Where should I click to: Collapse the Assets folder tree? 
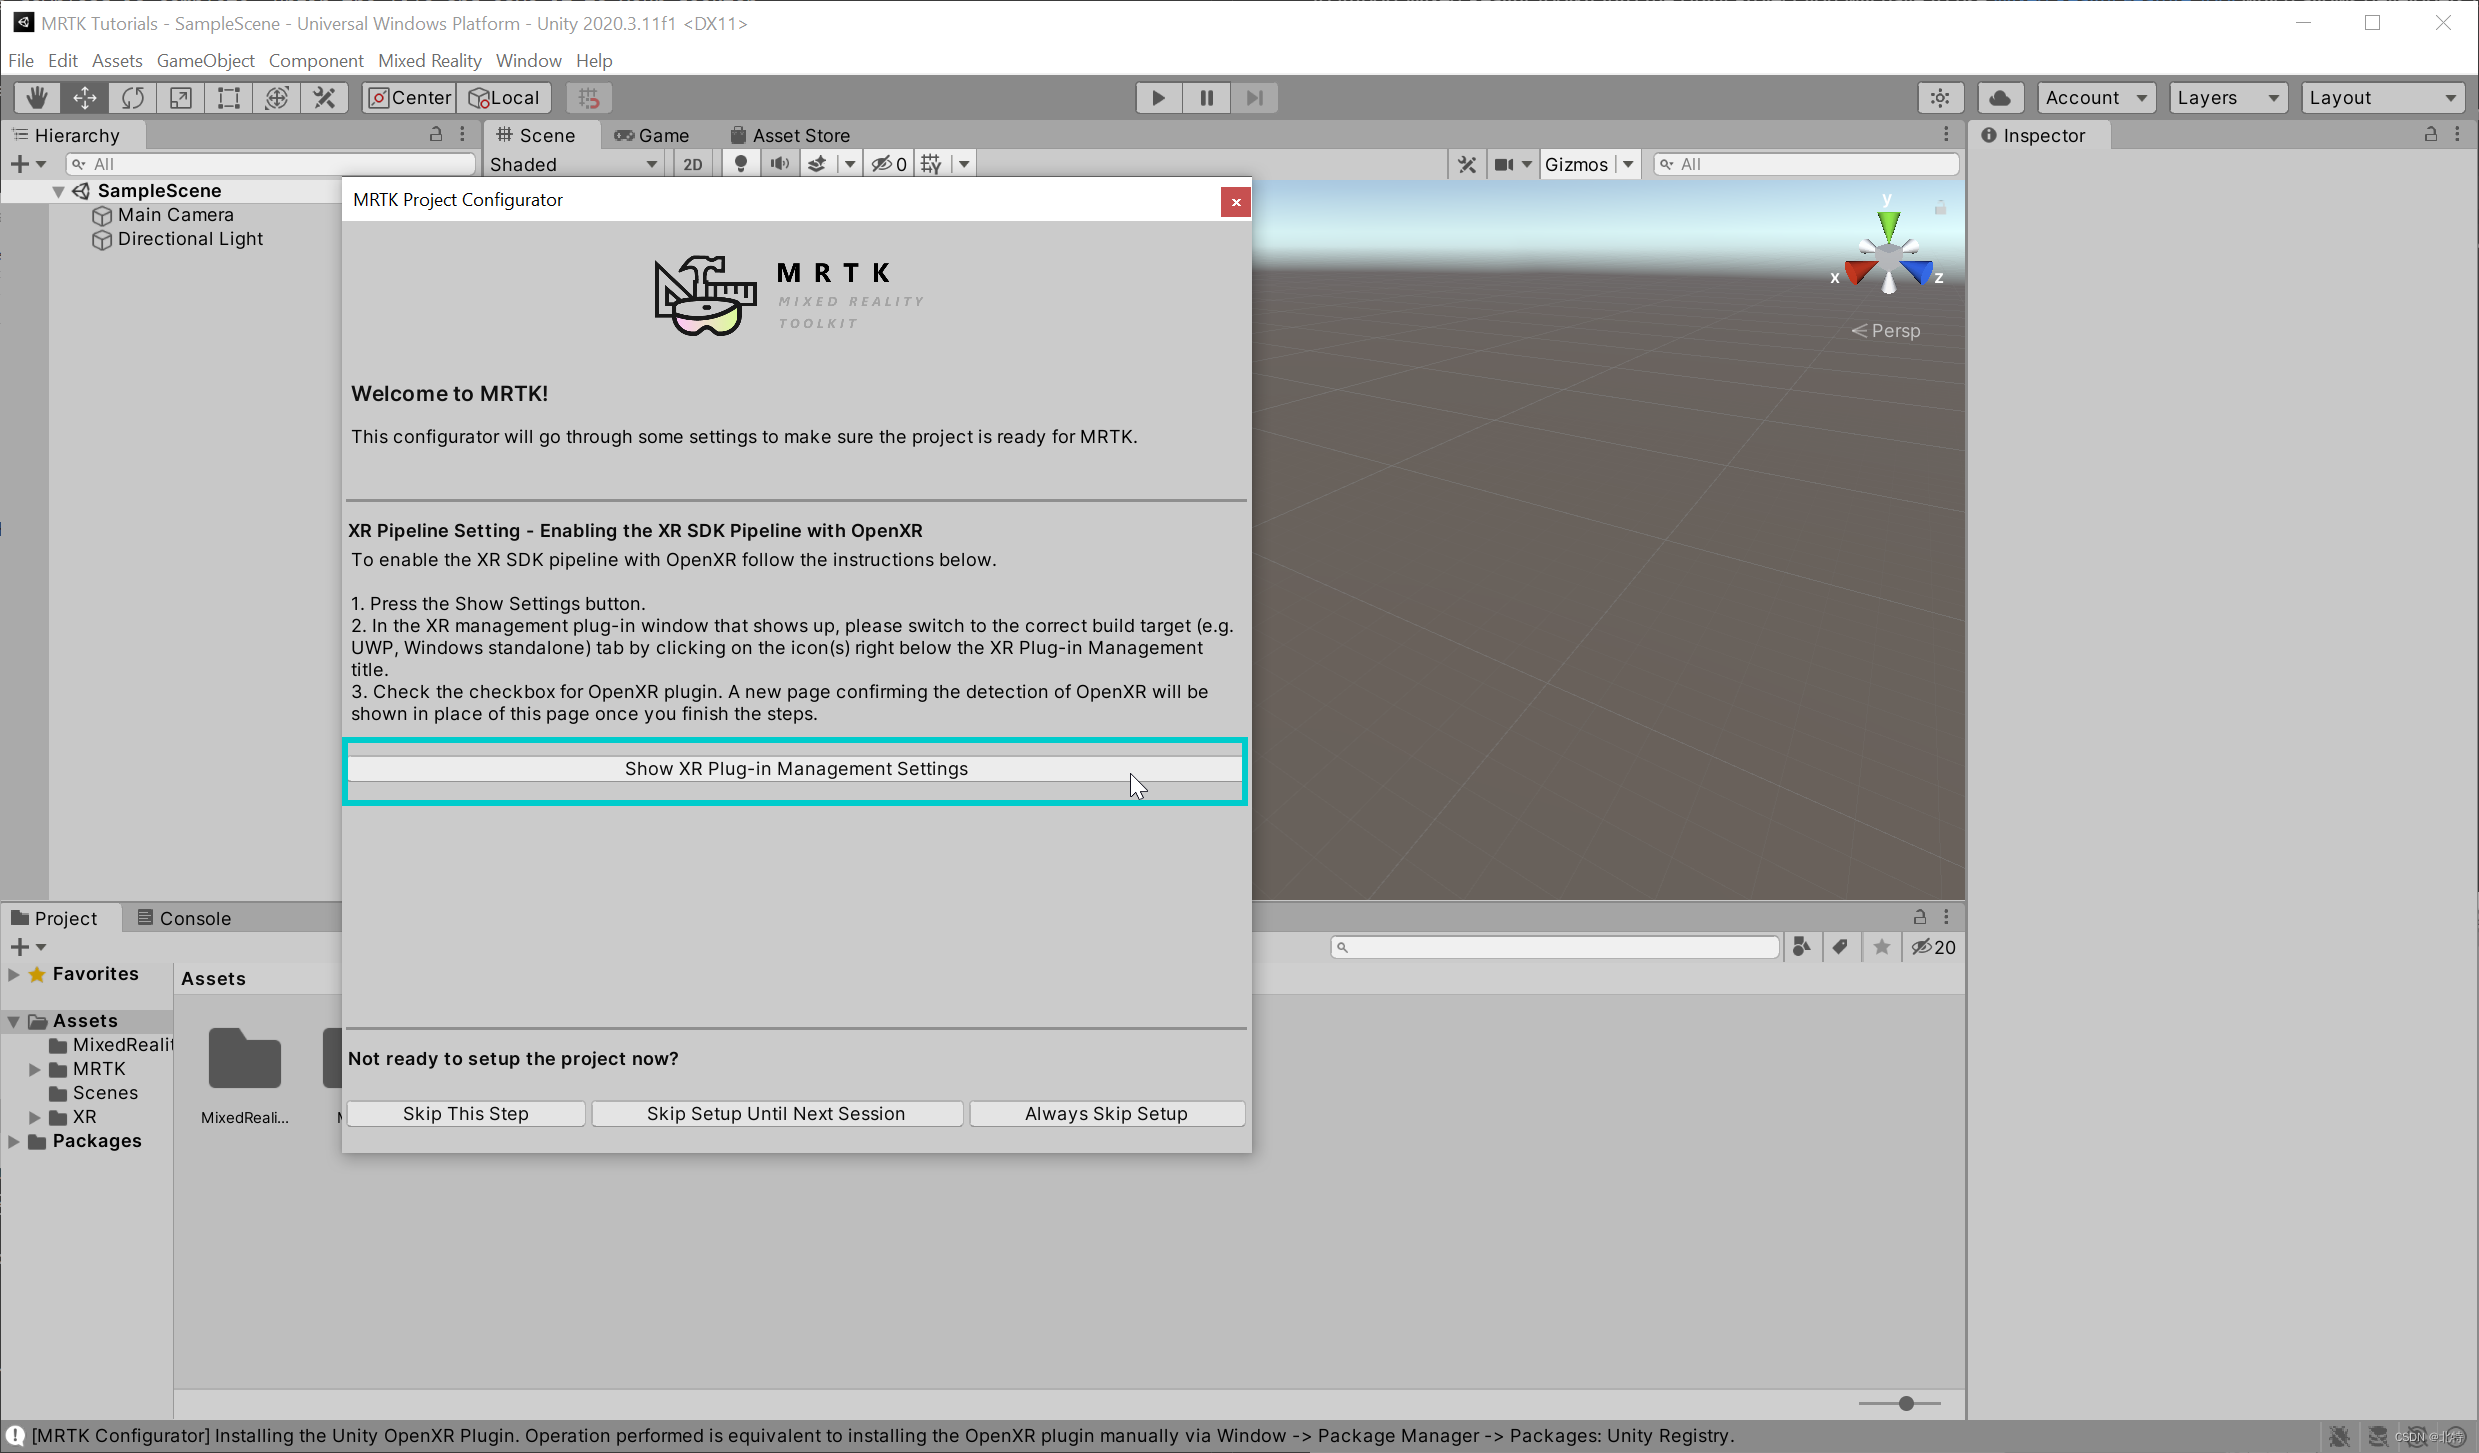13,1021
